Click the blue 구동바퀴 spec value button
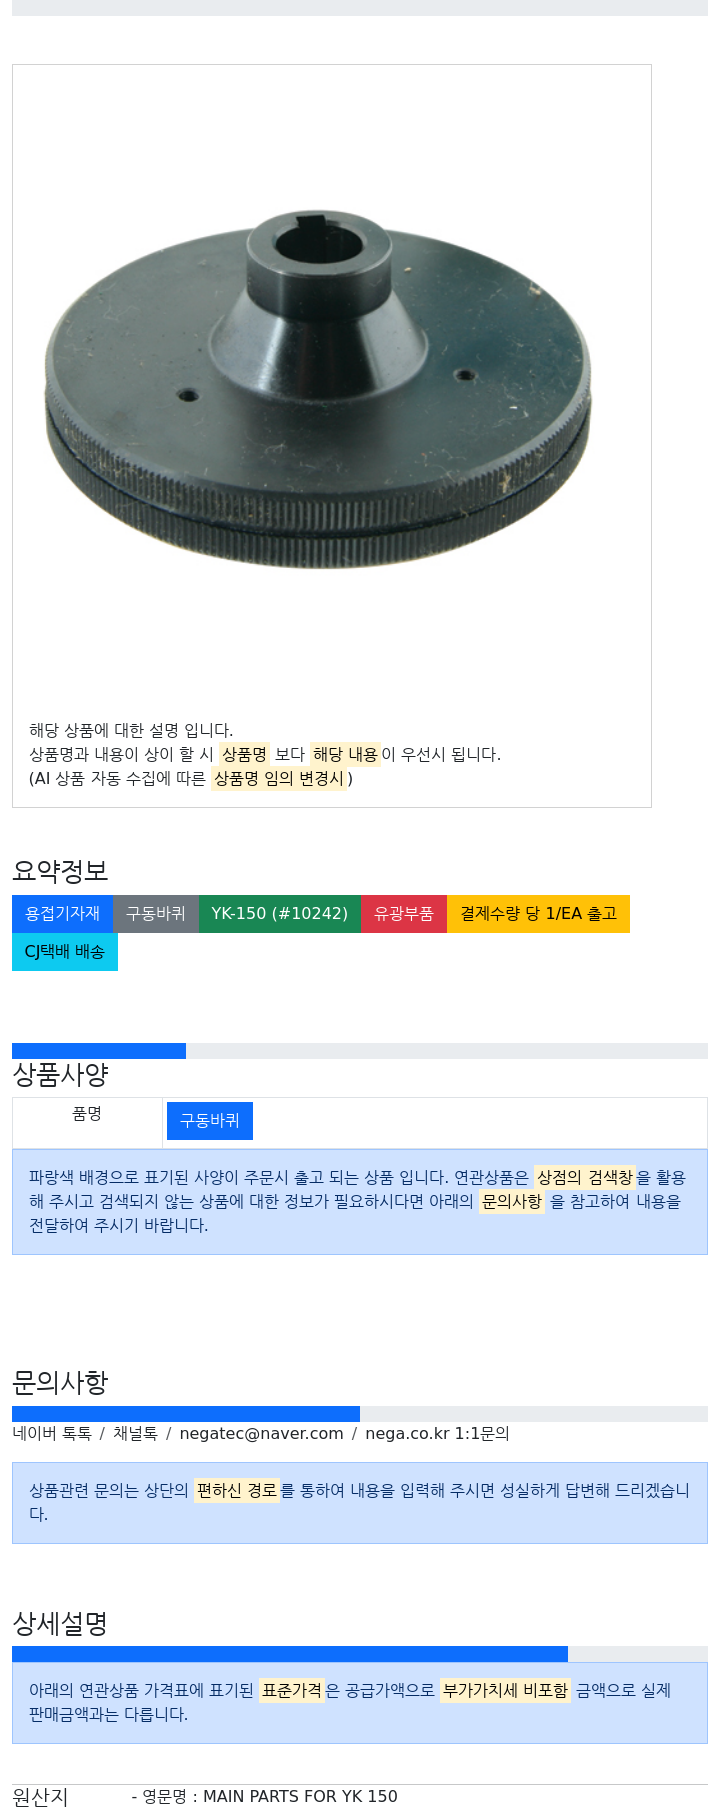720x1817 pixels. (210, 1121)
